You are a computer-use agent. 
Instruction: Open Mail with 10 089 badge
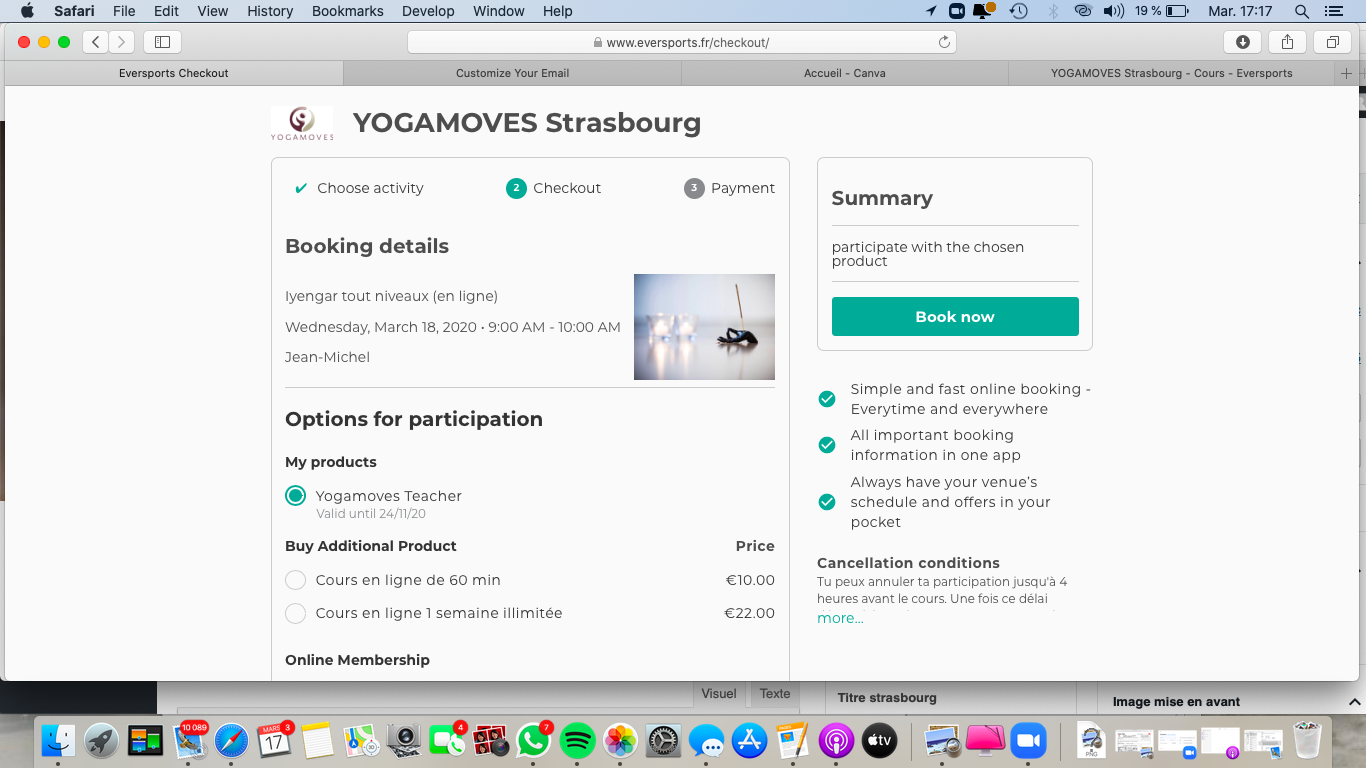188,741
